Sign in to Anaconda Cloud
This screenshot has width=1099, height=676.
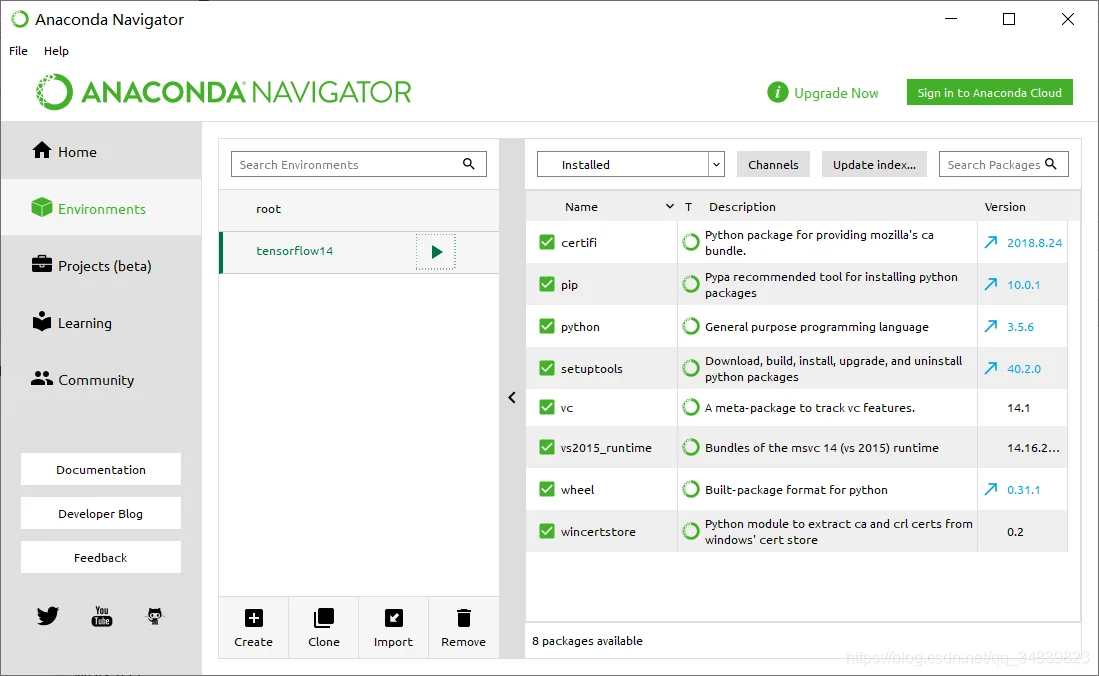(990, 93)
